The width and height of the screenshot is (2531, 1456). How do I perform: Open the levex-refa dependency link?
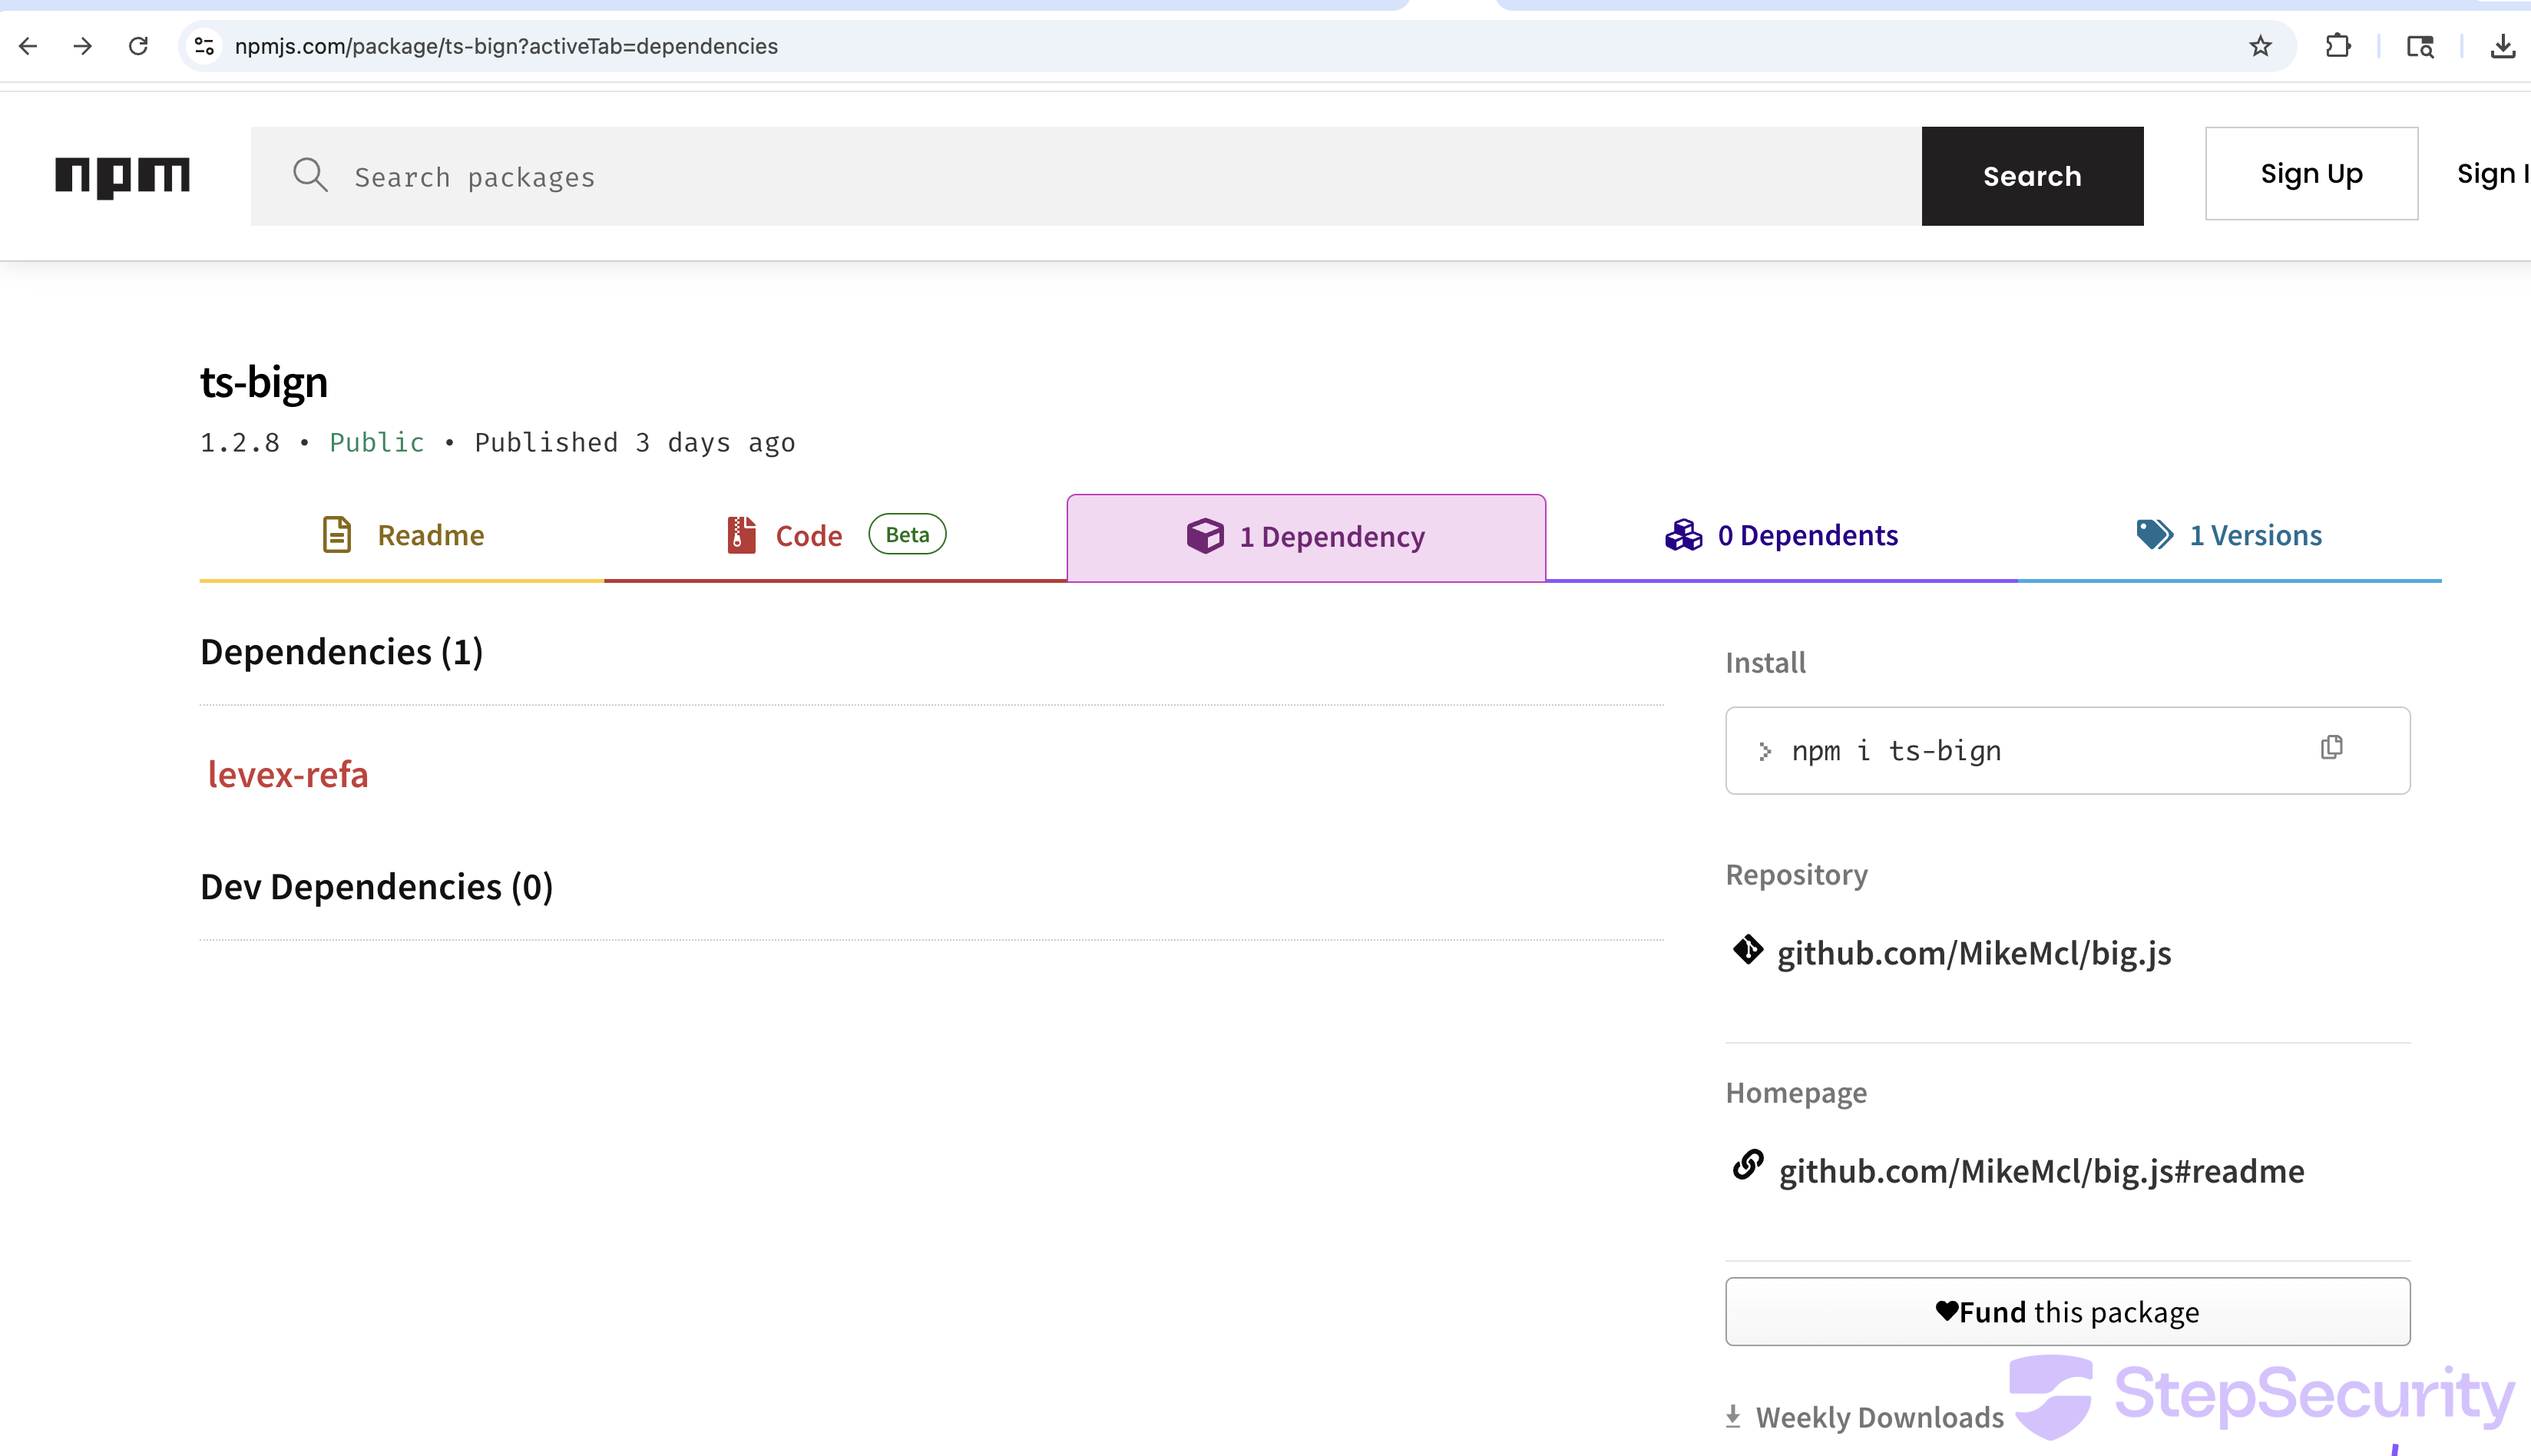tap(288, 775)
